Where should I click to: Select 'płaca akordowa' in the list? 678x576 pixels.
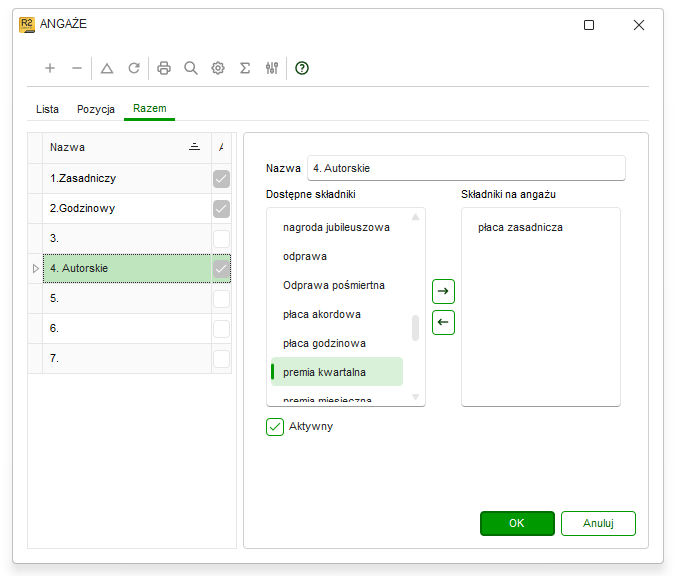tap(336, 314)
